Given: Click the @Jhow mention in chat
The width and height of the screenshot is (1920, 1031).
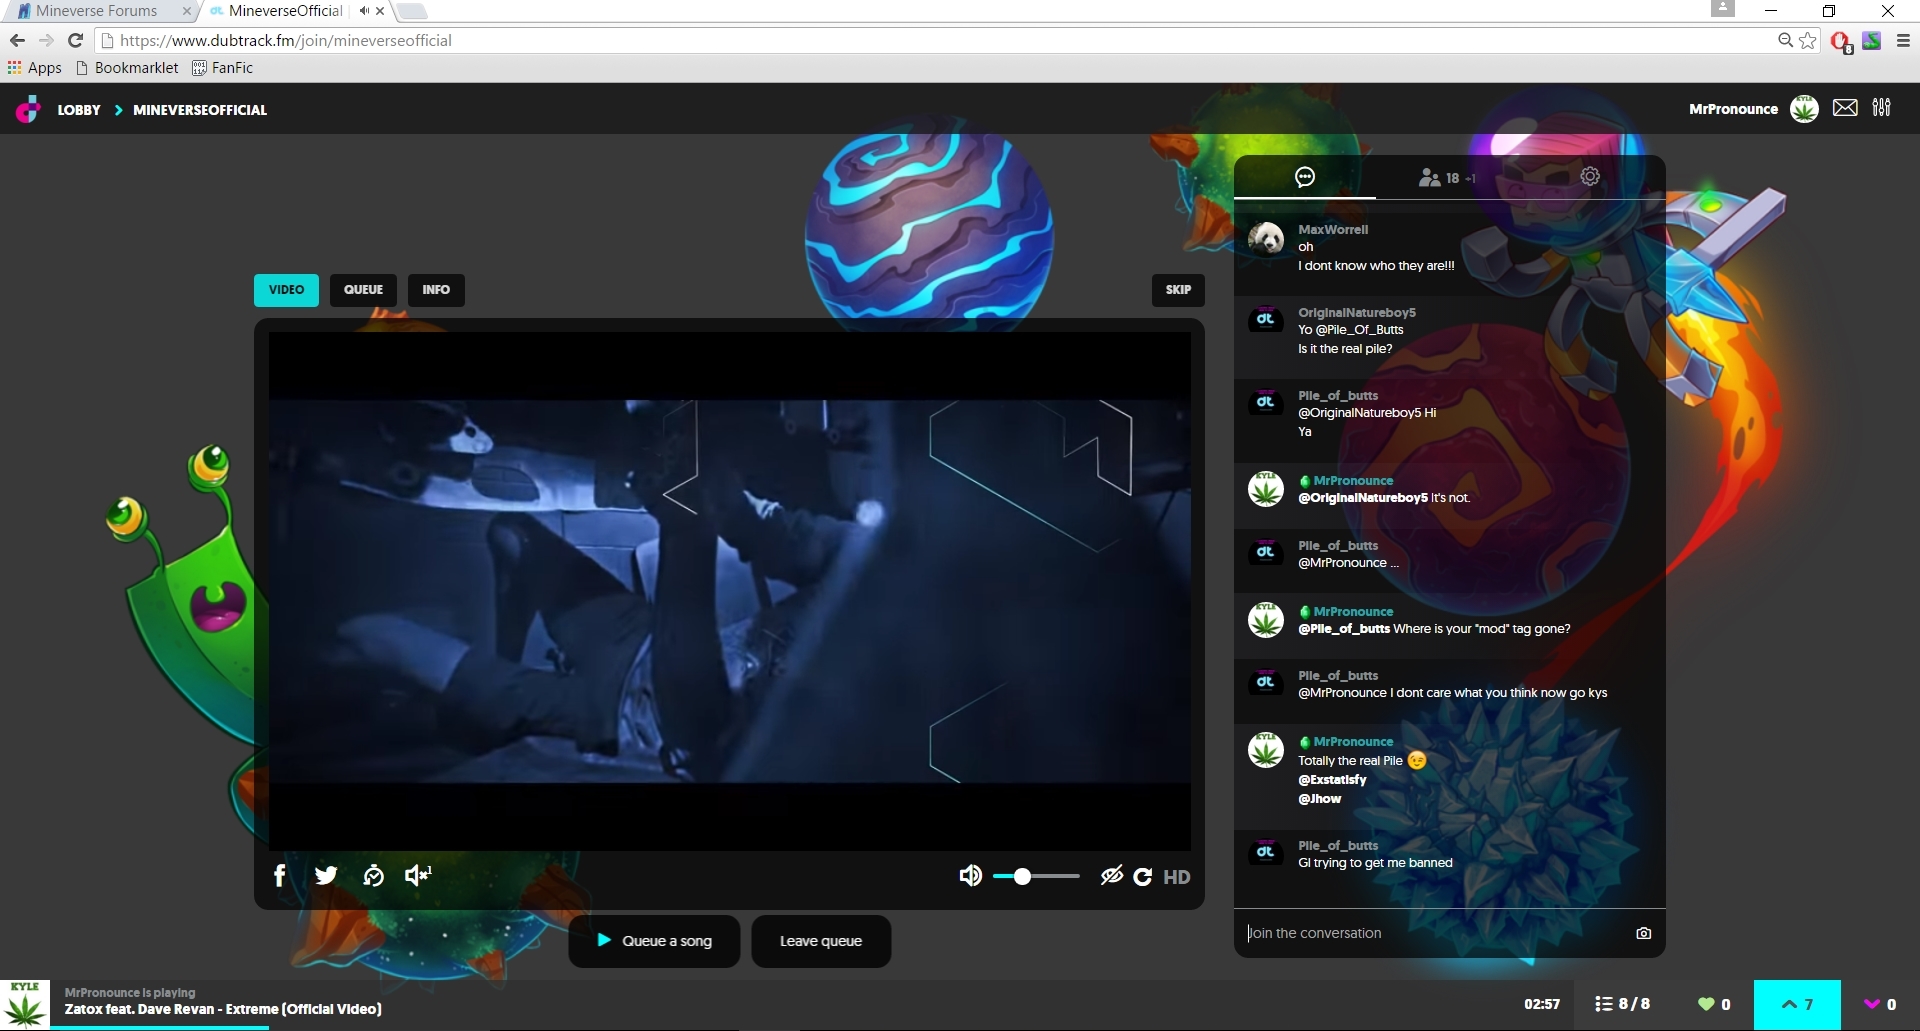Looking at the screenshot, I should pos(1320,799).
